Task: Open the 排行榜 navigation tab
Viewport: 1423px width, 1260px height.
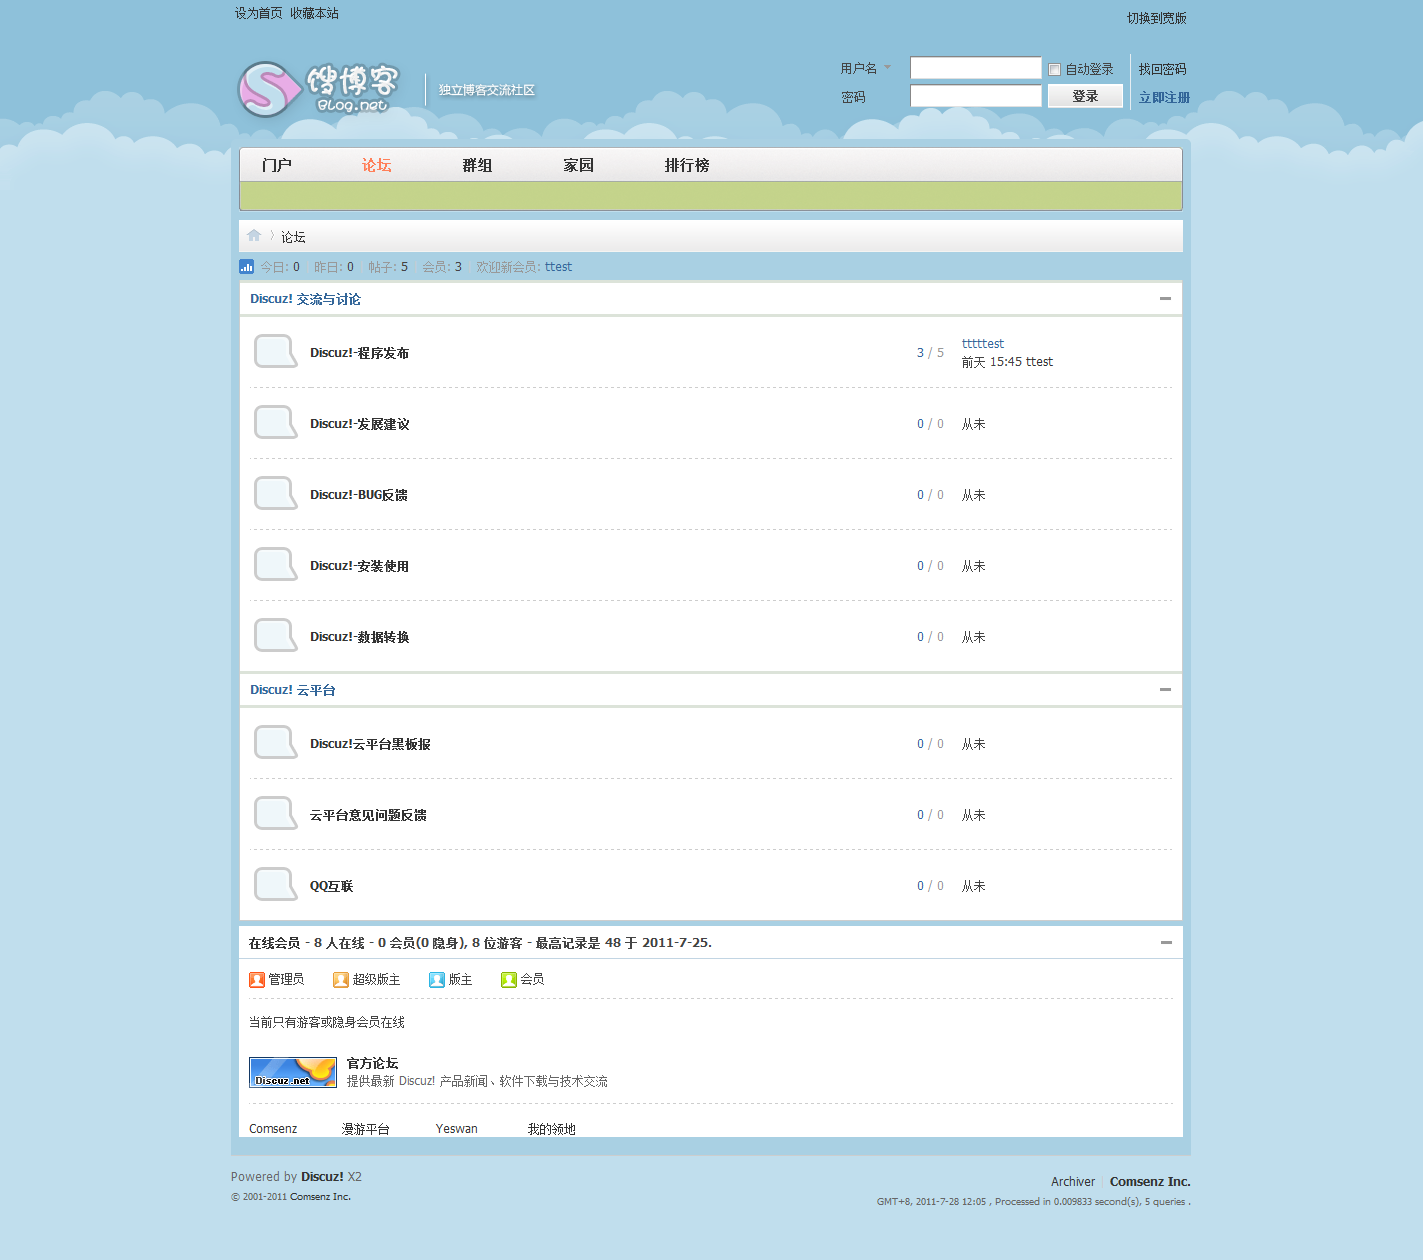Action: point(687,165)
